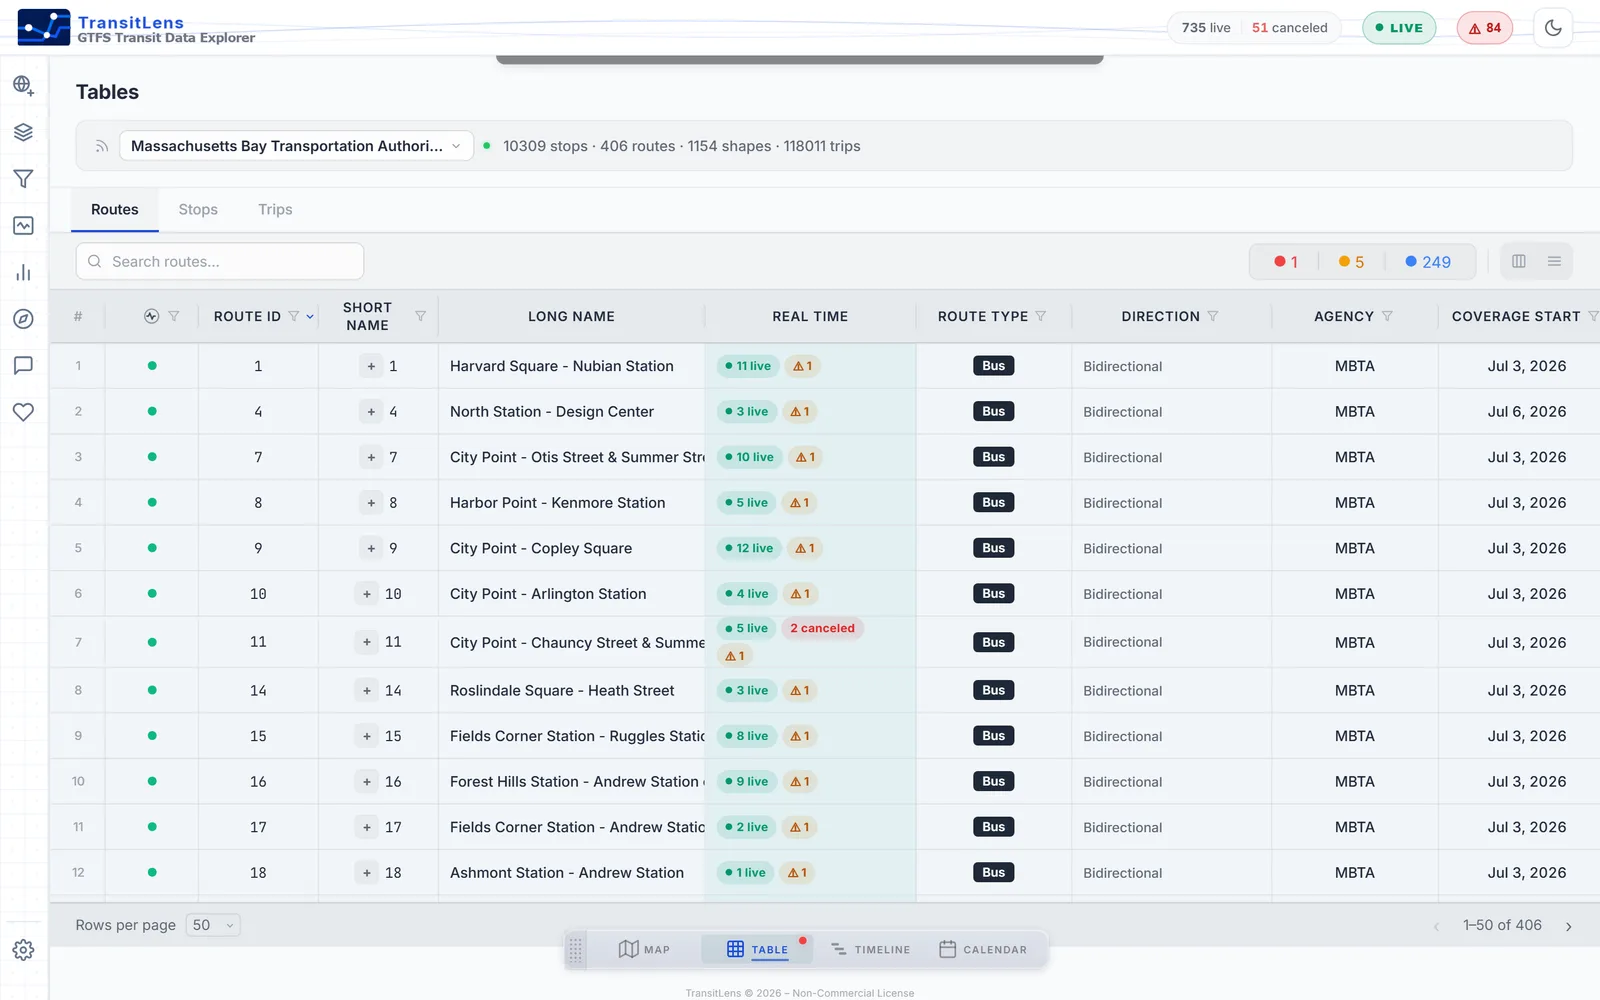Click the 84 alerts warning badge
1600x1000 pixels.
1485,28
